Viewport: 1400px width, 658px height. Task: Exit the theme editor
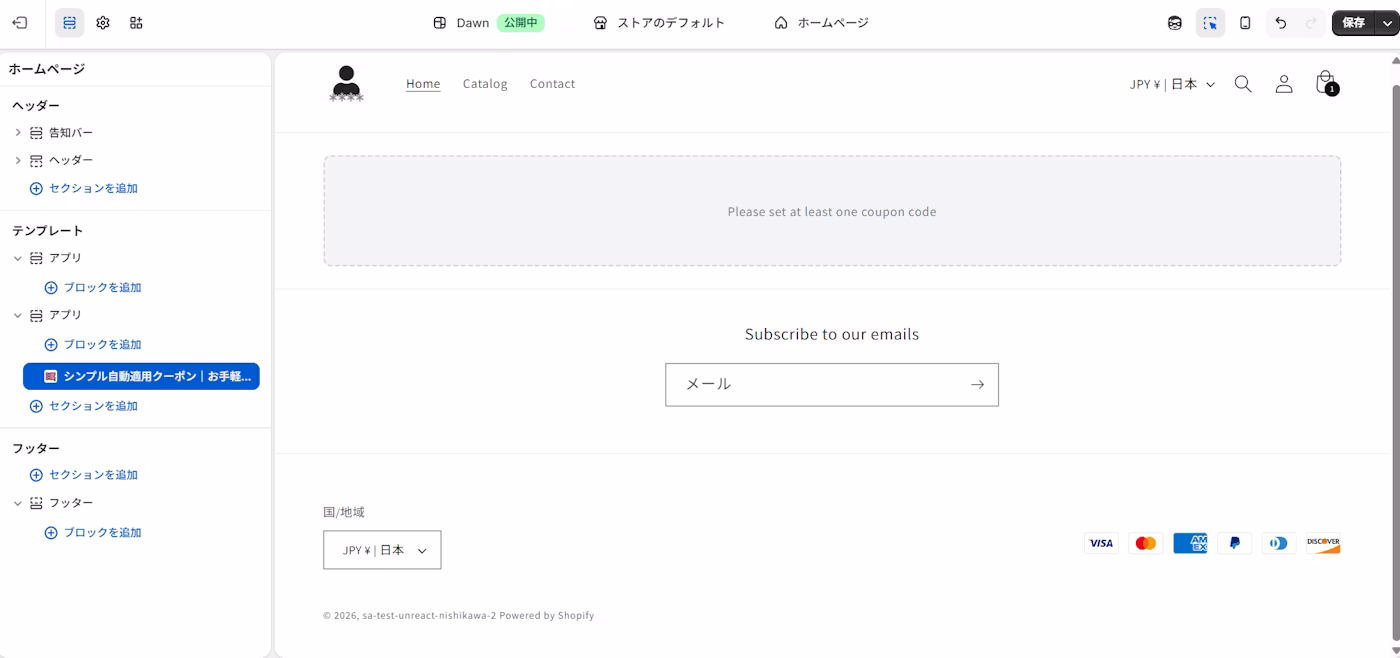pos(20,22)
